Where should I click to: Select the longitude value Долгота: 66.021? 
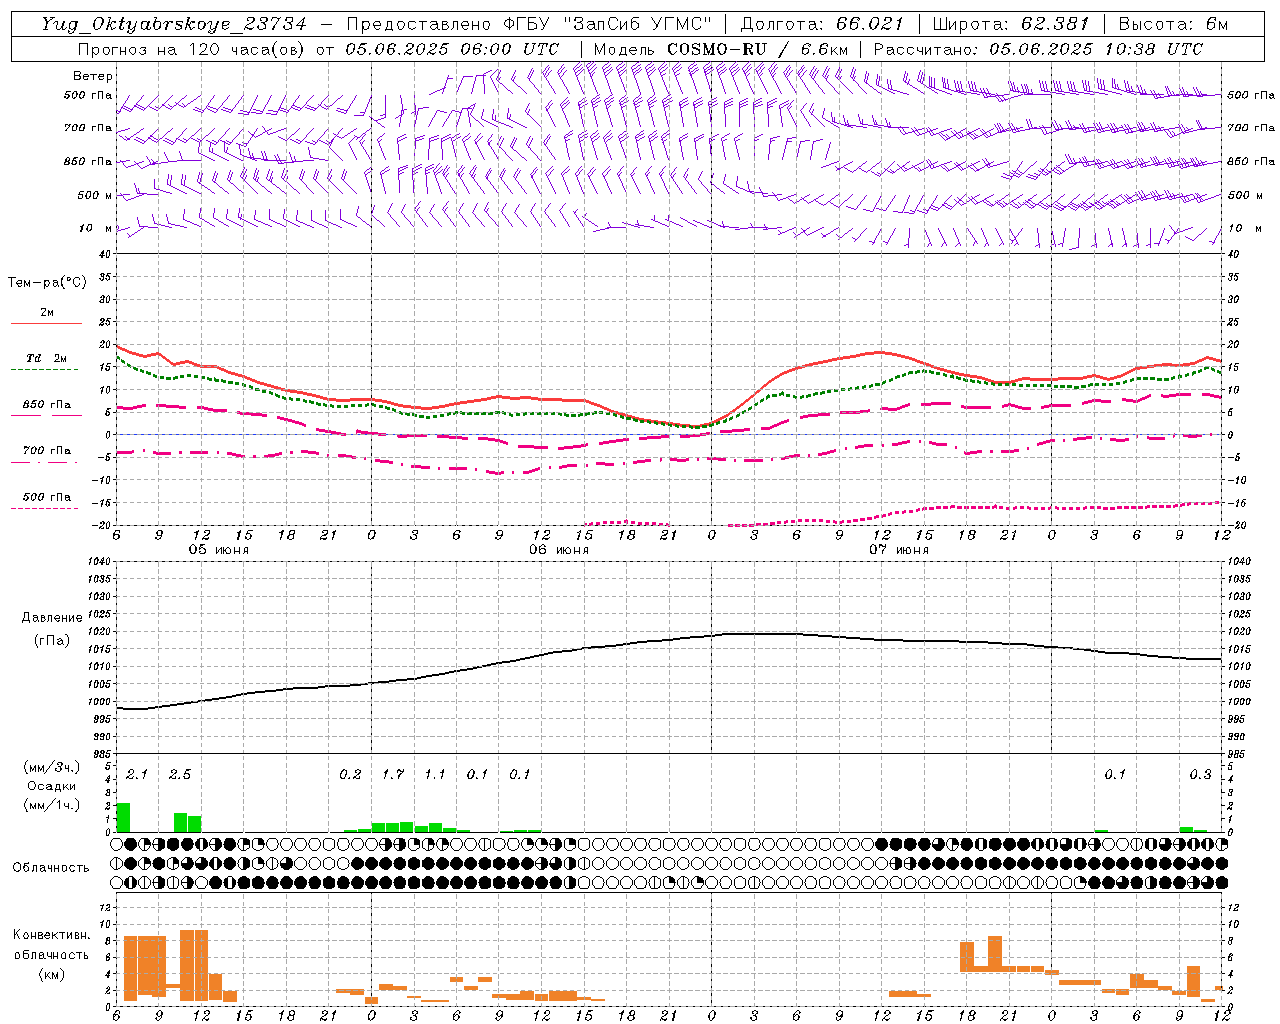[x=822, y=24]
